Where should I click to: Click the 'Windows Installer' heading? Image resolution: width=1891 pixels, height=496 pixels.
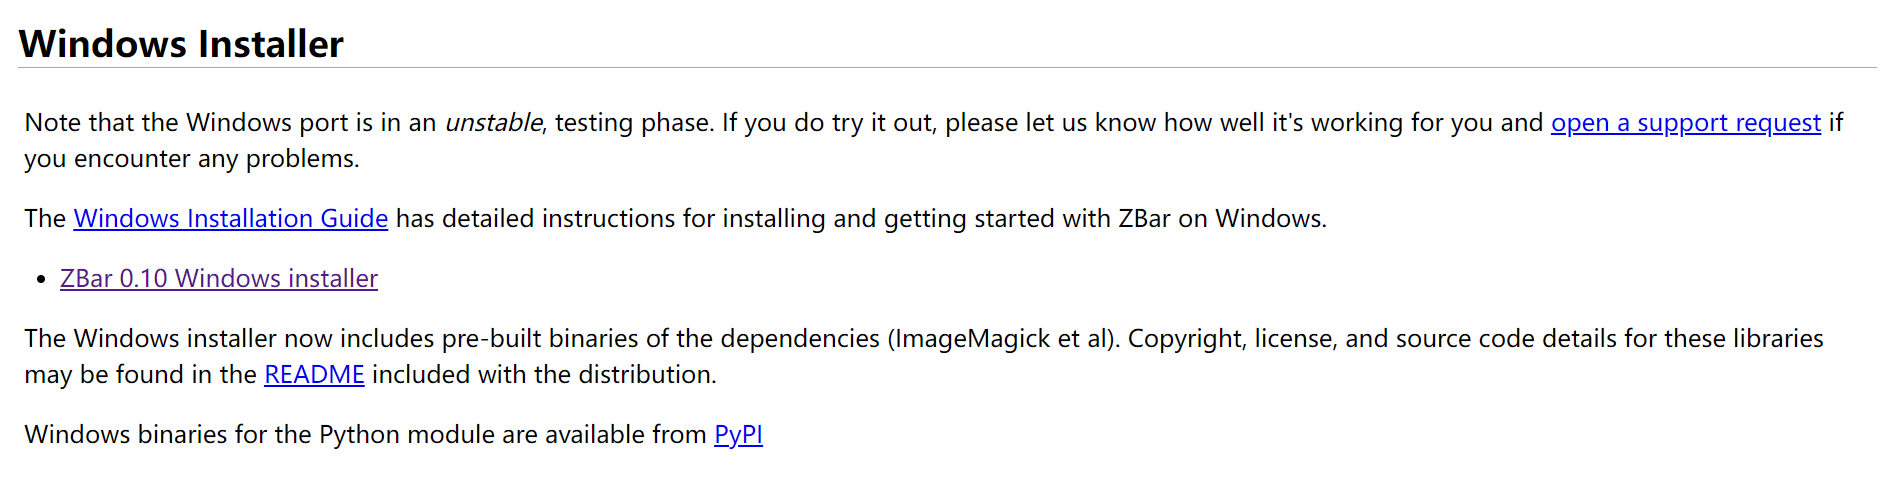181,44
